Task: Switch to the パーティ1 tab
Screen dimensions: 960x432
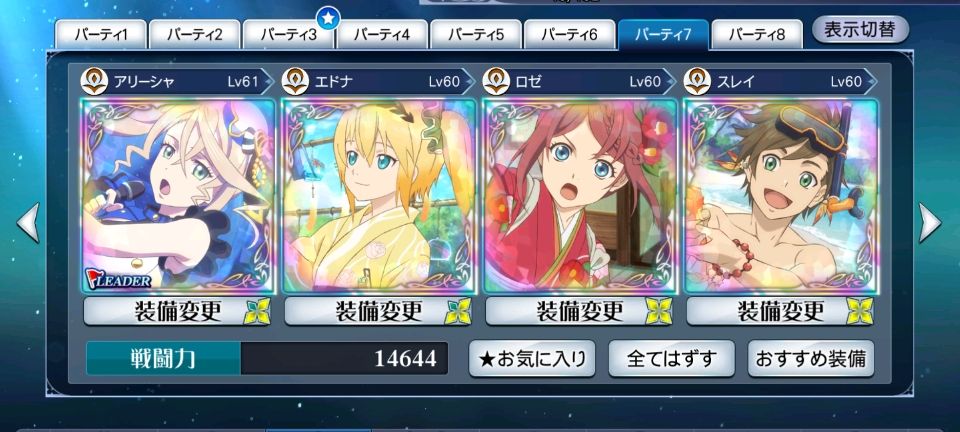Action: pos(101,34)
